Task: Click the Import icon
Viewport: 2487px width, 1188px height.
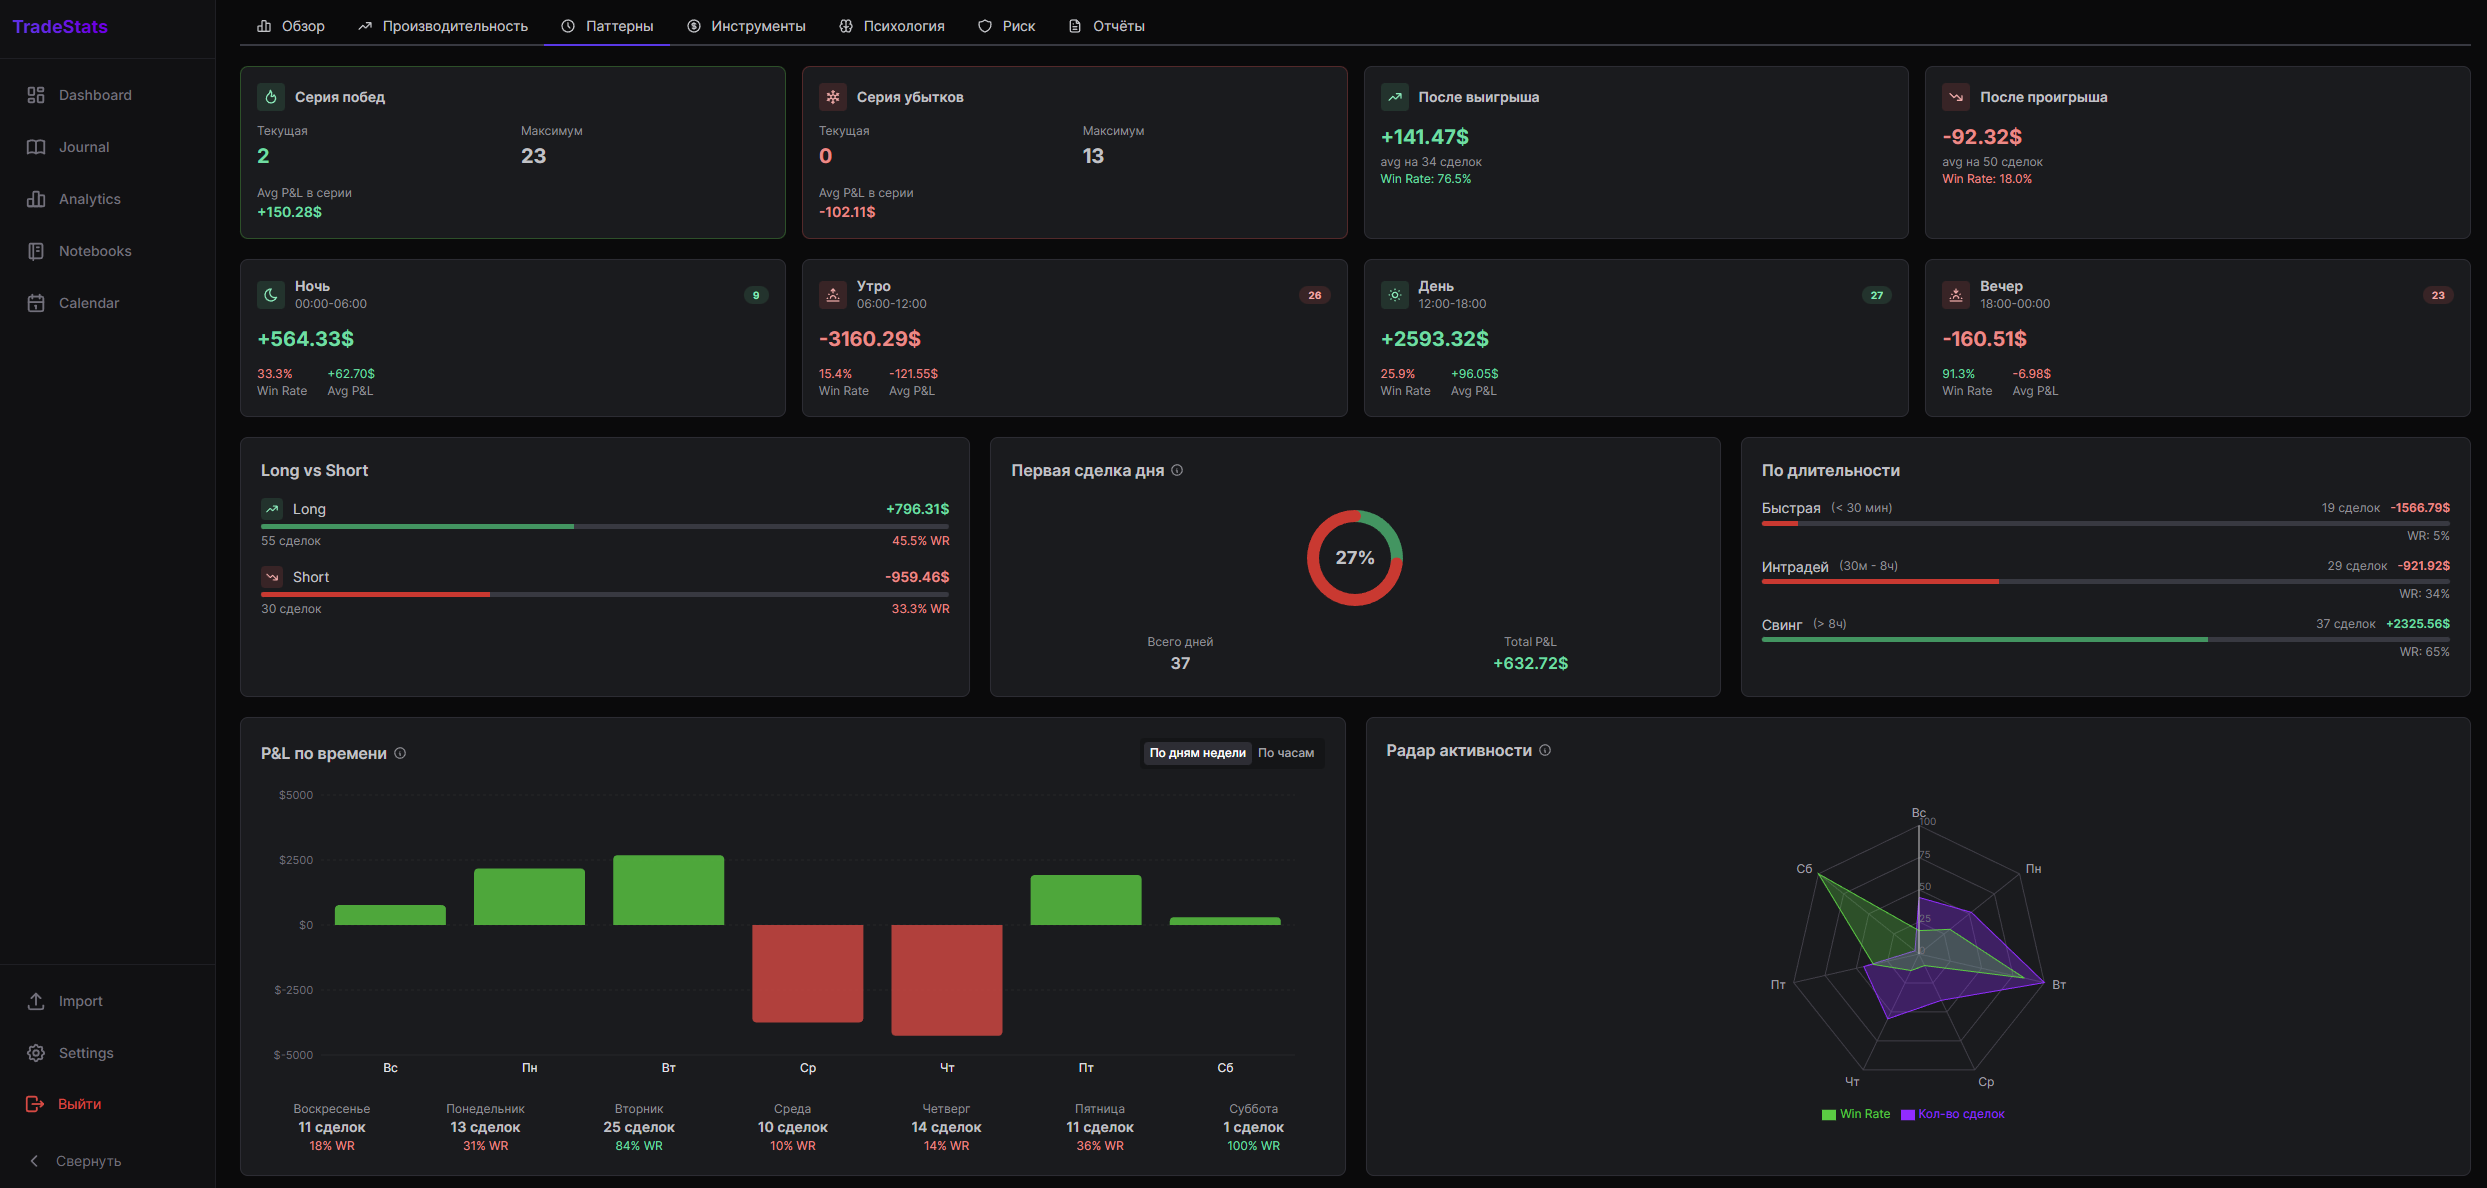Action: point(36,1000)
